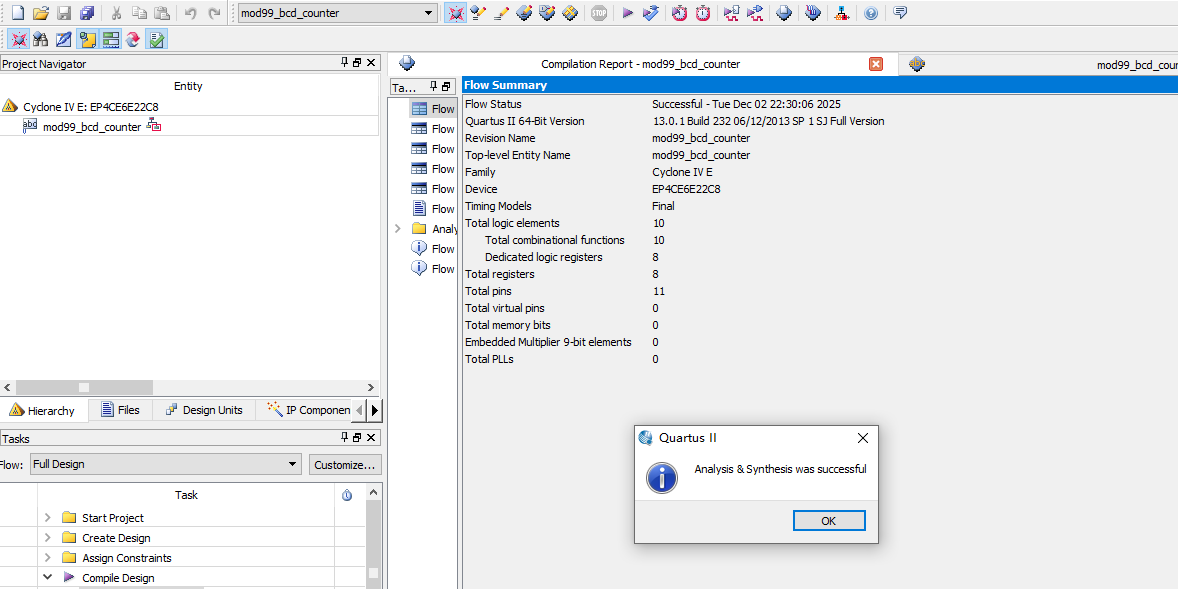Click the Flow Summary header bar
1178x589 pixels.
point(820,85)
